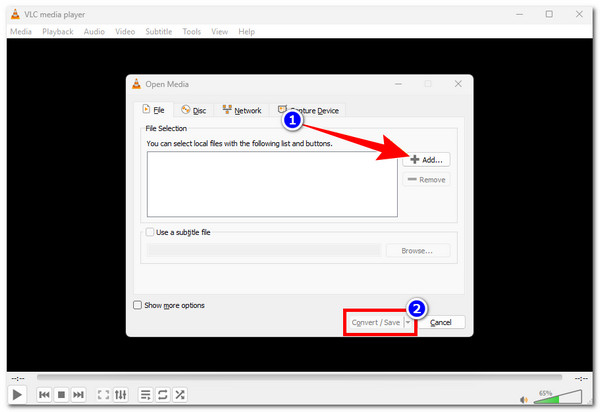This screenshot has height=412, width=600.
Task: Open the Playback menu
Action: 58,32
